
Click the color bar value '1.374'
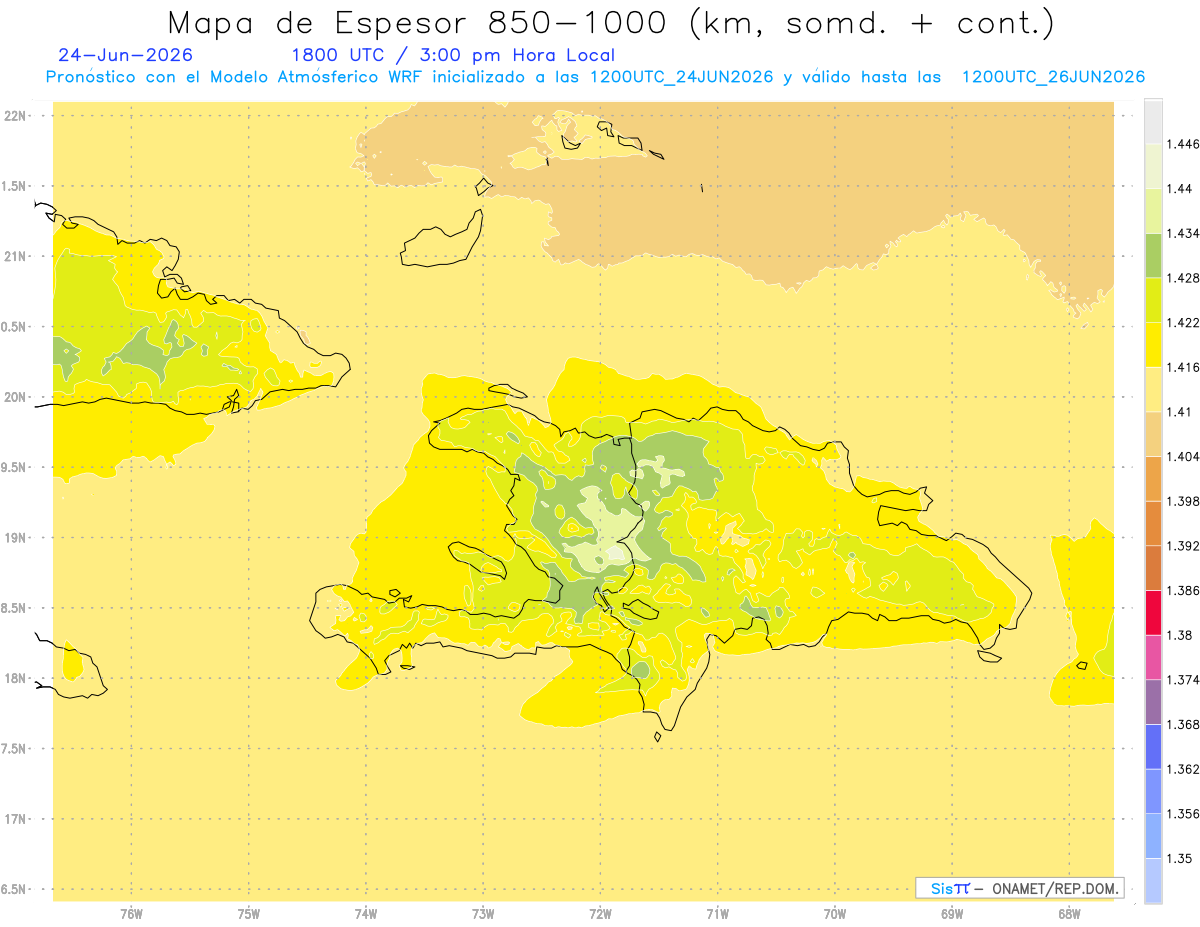coord(1183,679)
